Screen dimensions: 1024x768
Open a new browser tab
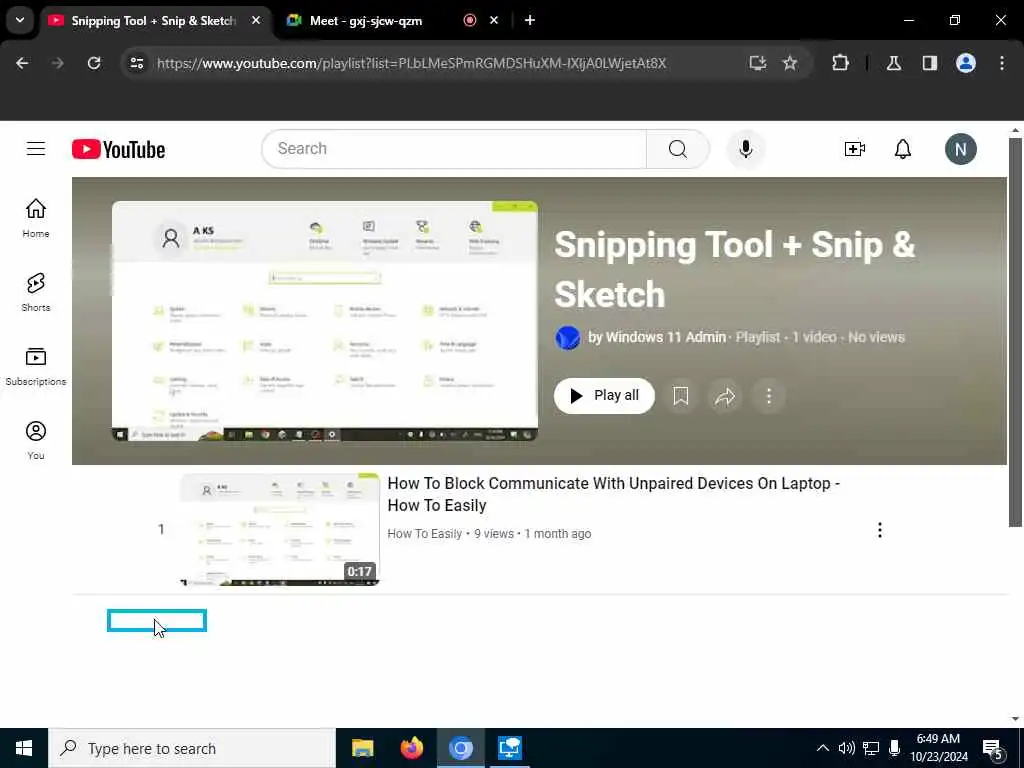(x=530, y=20)
